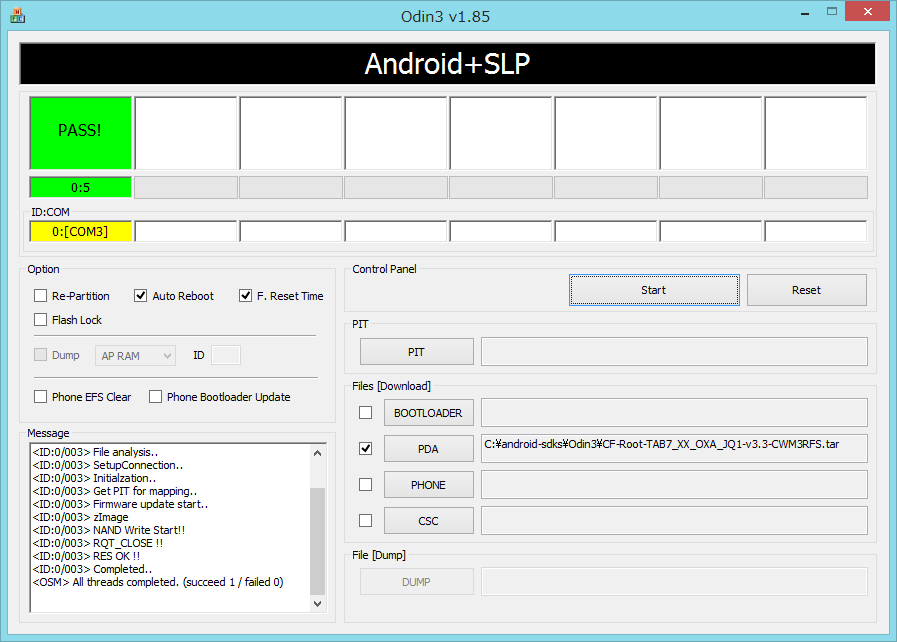The image size is (897, 642).
Task: Click the PHONE browse button
Action: tap(428, 485)
